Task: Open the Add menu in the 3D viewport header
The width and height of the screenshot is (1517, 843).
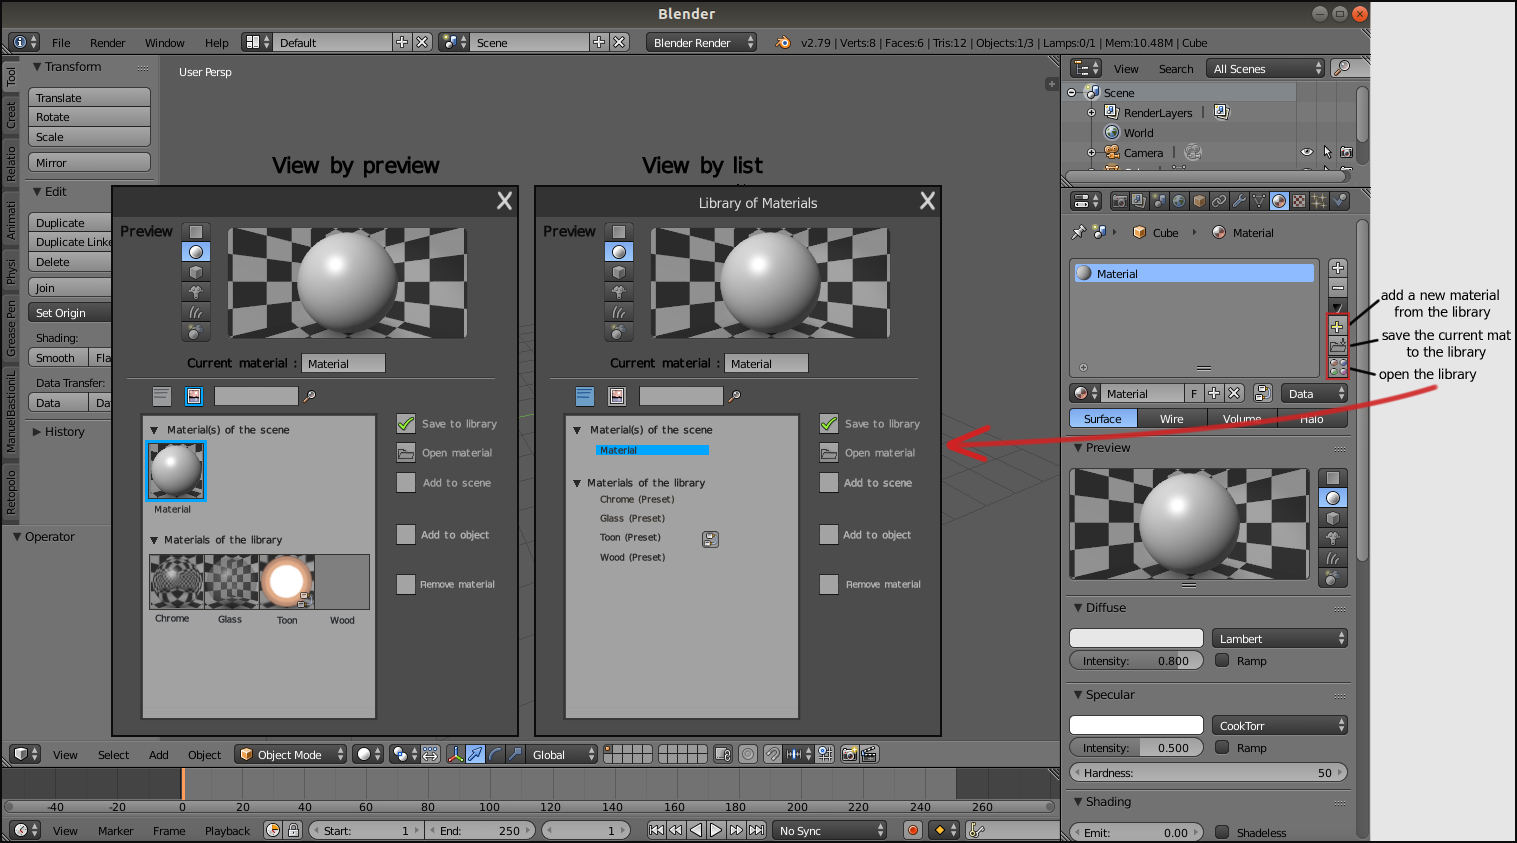Action: coord(159,755)
